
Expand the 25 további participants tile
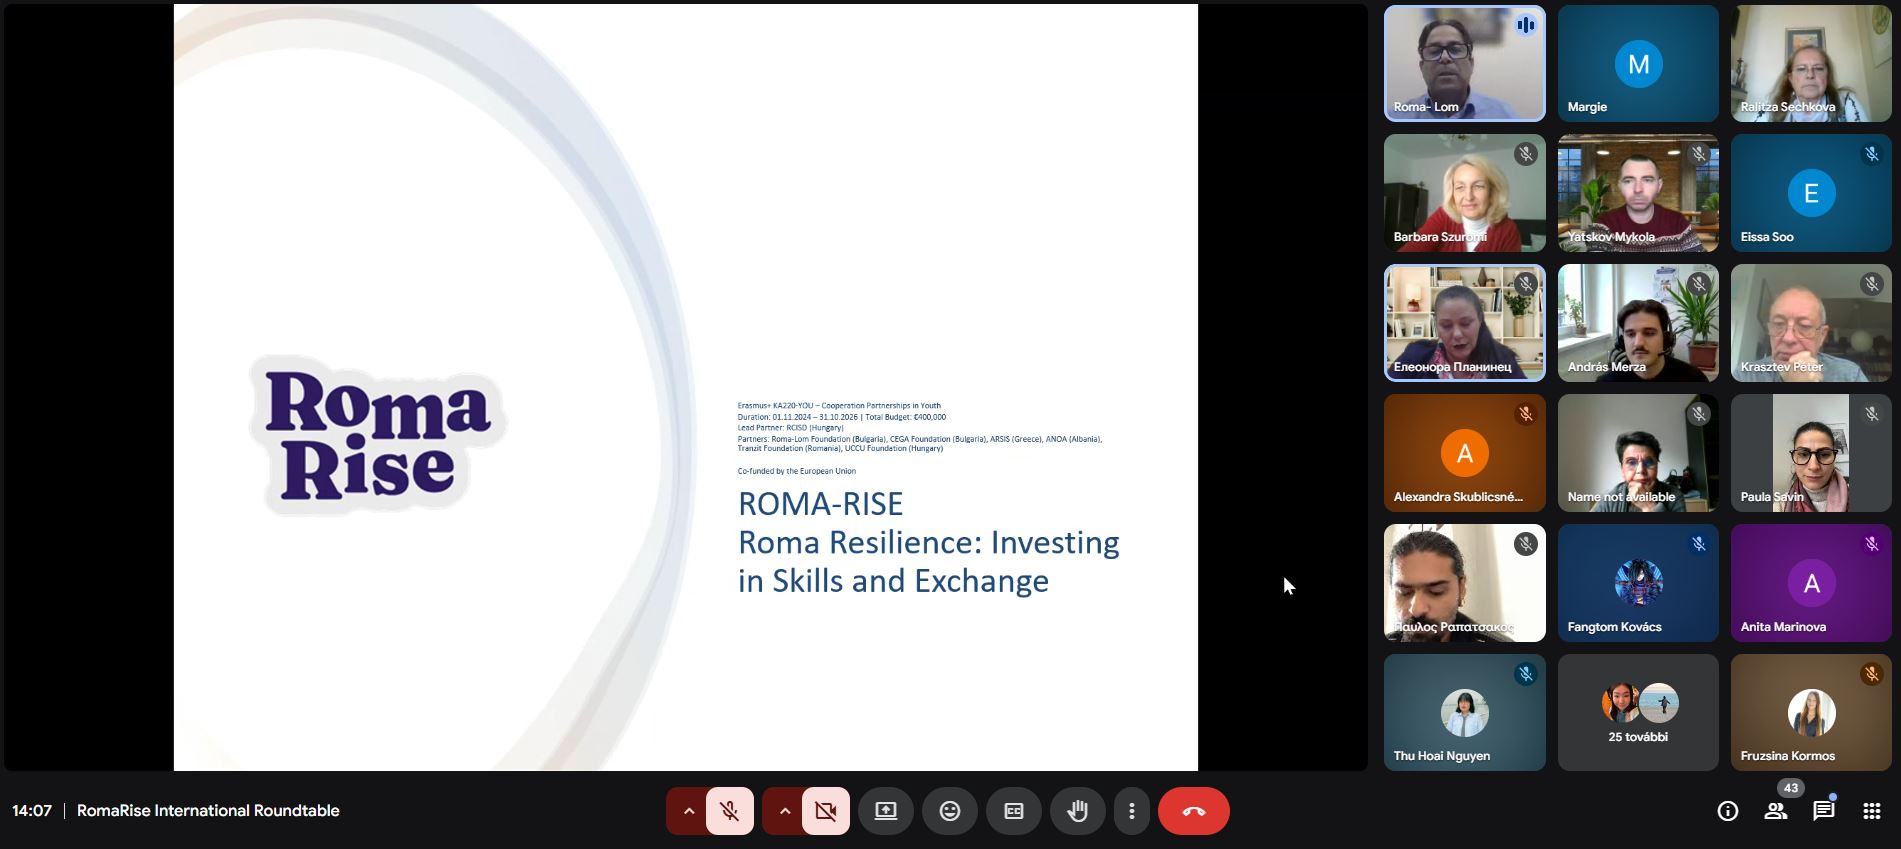click(x=1637, y=713)
